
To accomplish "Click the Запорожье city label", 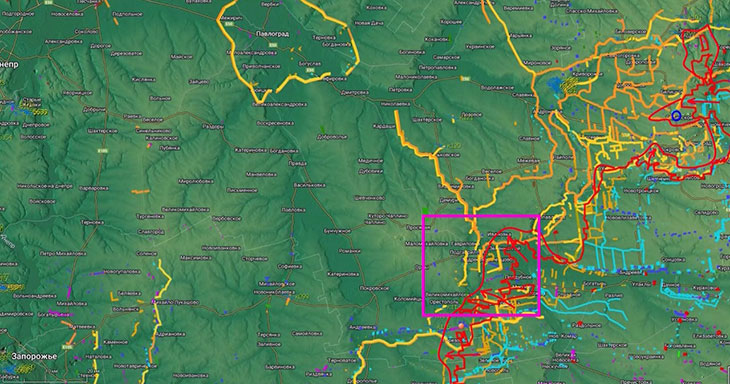I will pos(34,356).
